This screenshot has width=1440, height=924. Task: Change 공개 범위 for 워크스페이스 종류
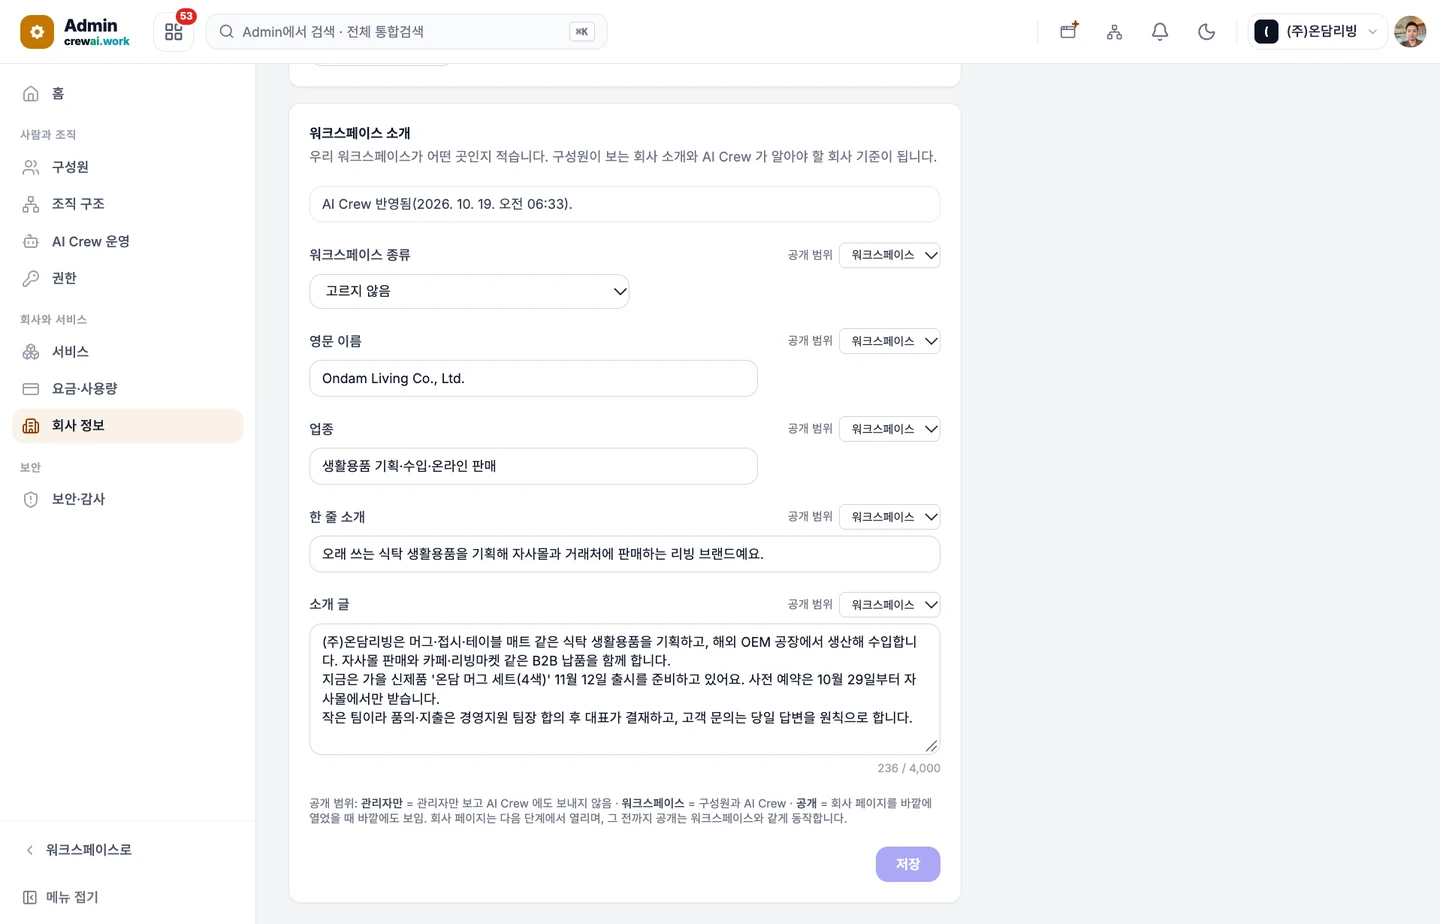pyautogui.click(x=889, y=255)
